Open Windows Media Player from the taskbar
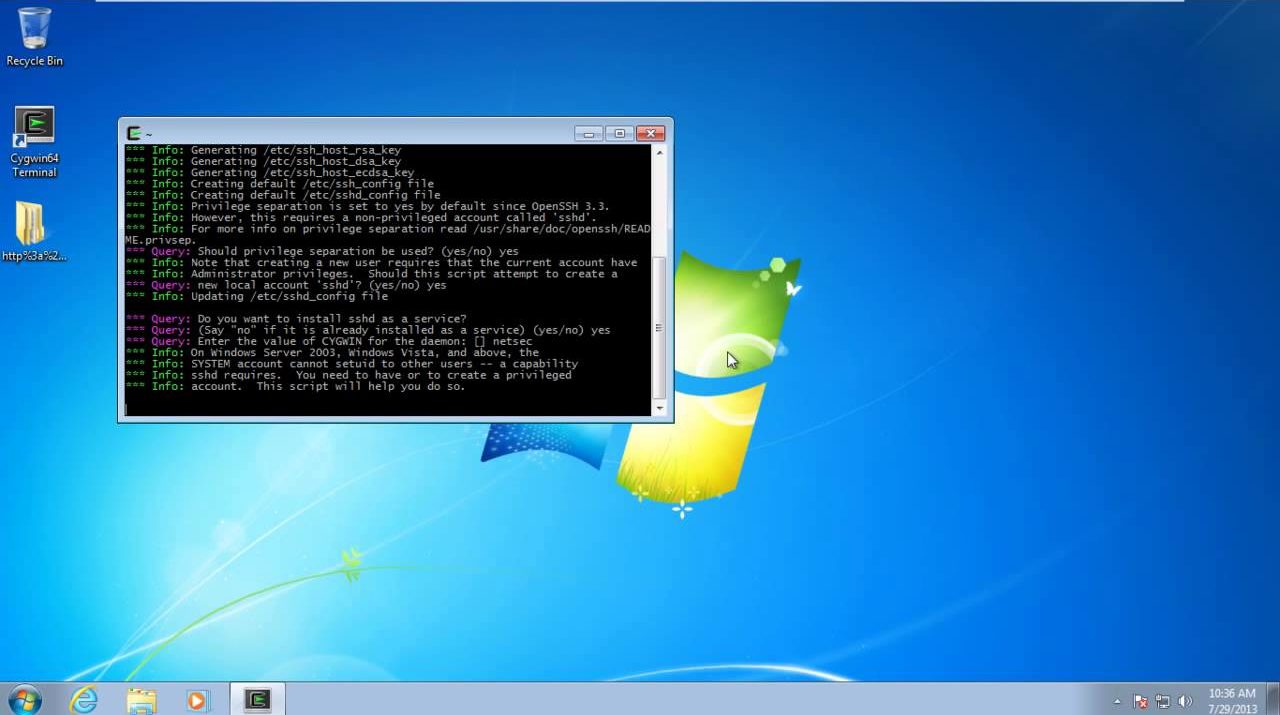Image resolution: width=1280 pixels, height=715 pixels. (x=198, y=699)
